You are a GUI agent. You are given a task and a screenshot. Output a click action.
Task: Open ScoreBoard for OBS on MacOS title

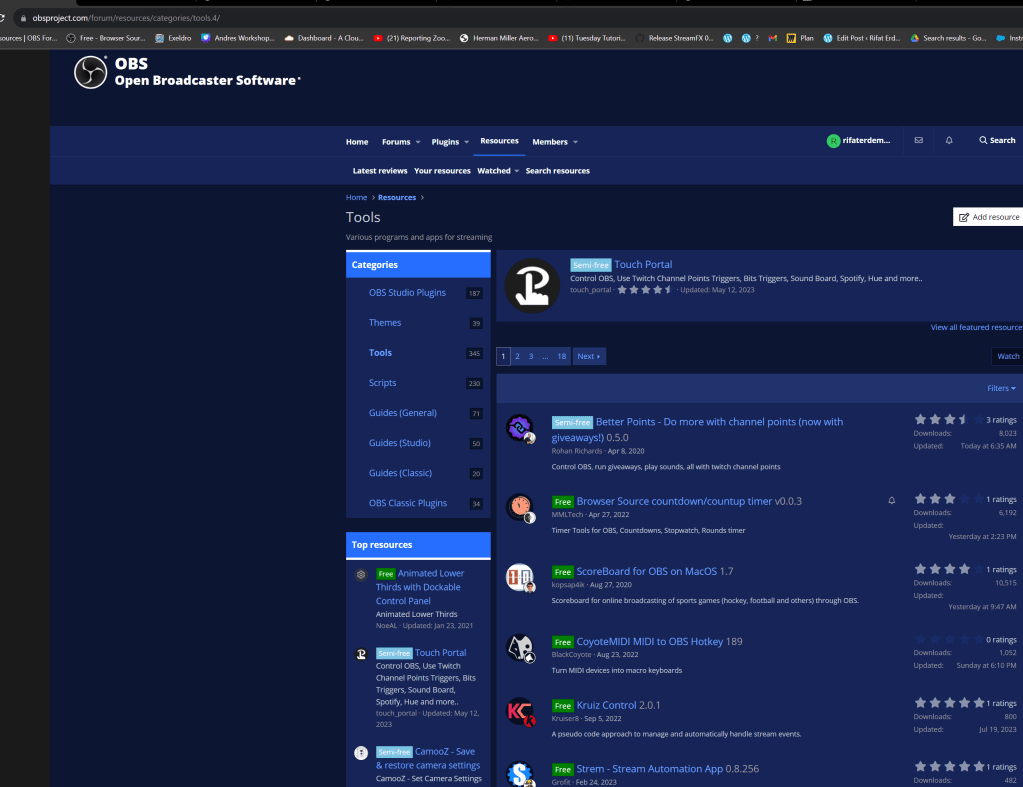tap(647, 572)
